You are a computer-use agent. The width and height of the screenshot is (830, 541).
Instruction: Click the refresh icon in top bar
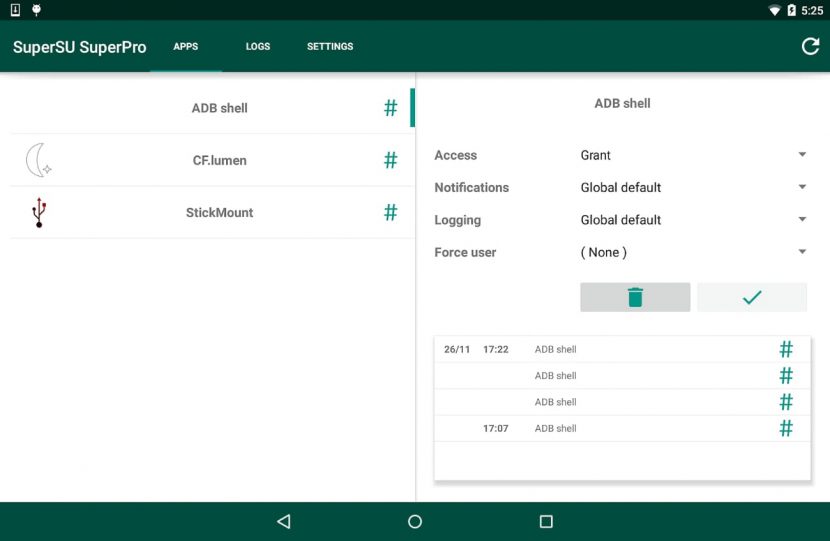point(810,46)
